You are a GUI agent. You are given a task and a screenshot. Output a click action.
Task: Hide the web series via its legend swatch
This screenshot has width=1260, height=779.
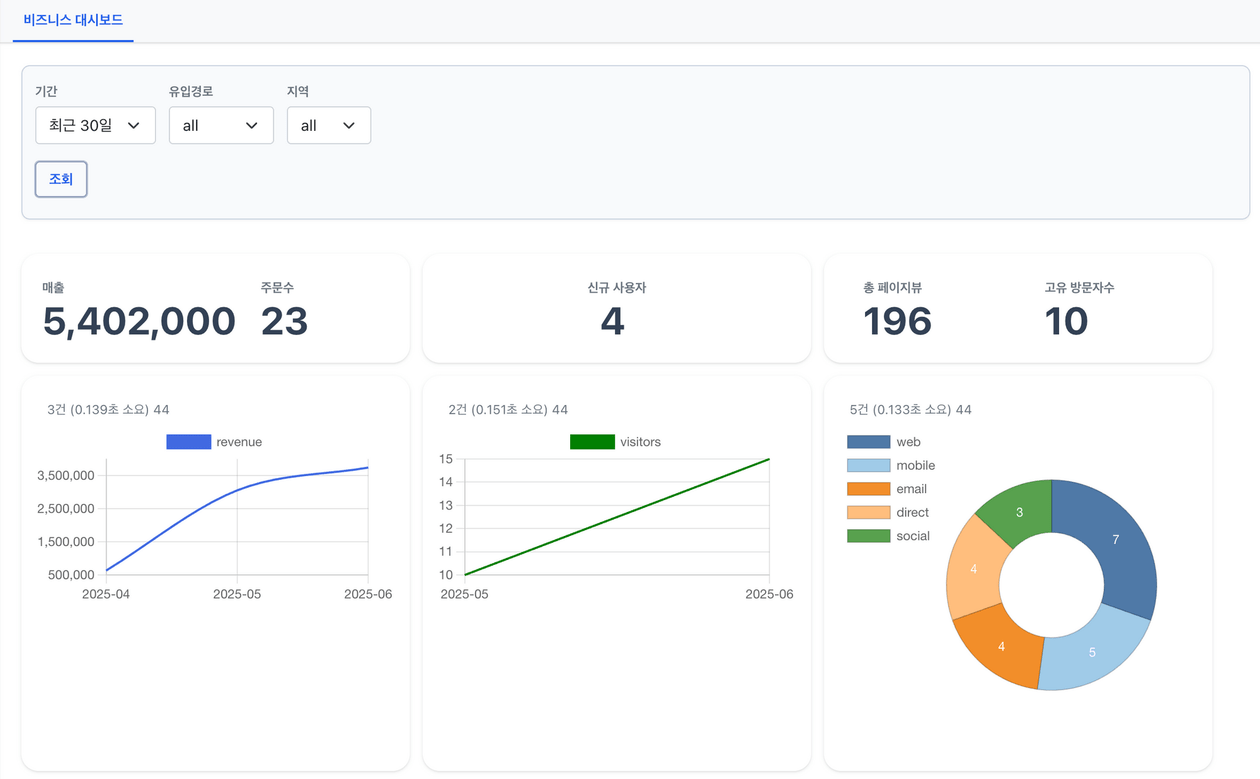pos(868,442)
